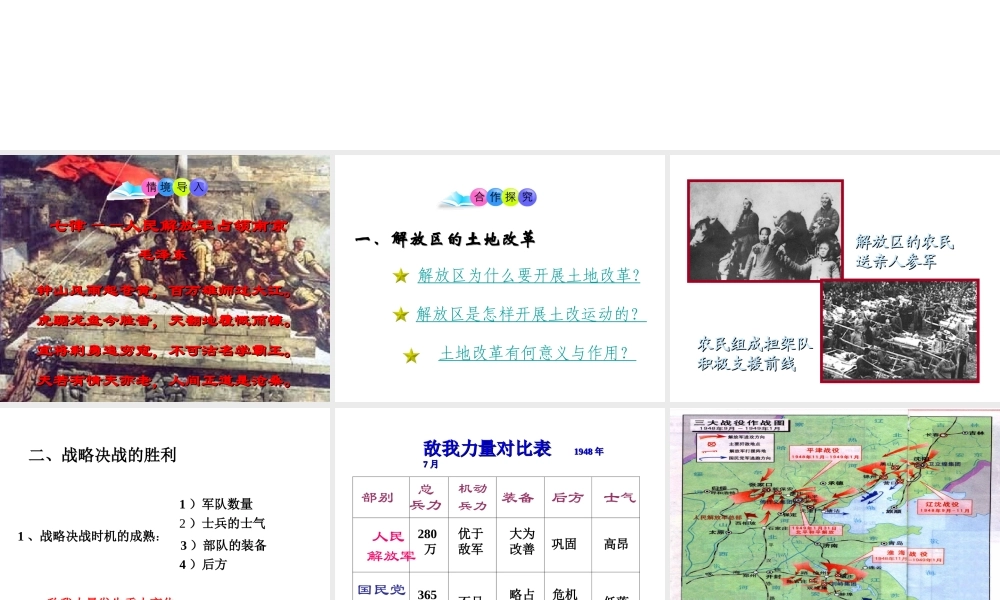This screenshot has height=600, width=1000.
Task: Select heading 一、解放区的土地改革
Action: pyautogui.click(x=445, y=239)
